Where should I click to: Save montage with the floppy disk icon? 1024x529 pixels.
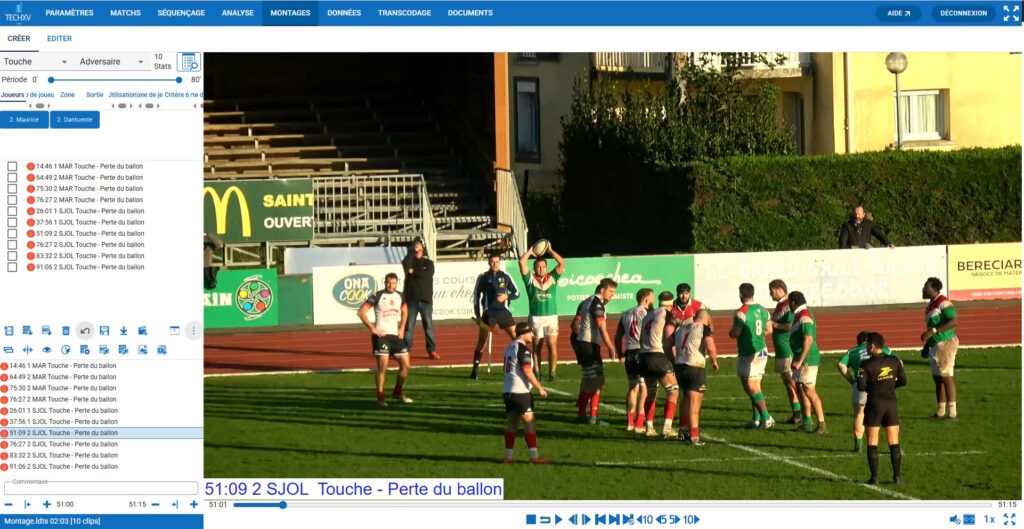coord(104,330)
